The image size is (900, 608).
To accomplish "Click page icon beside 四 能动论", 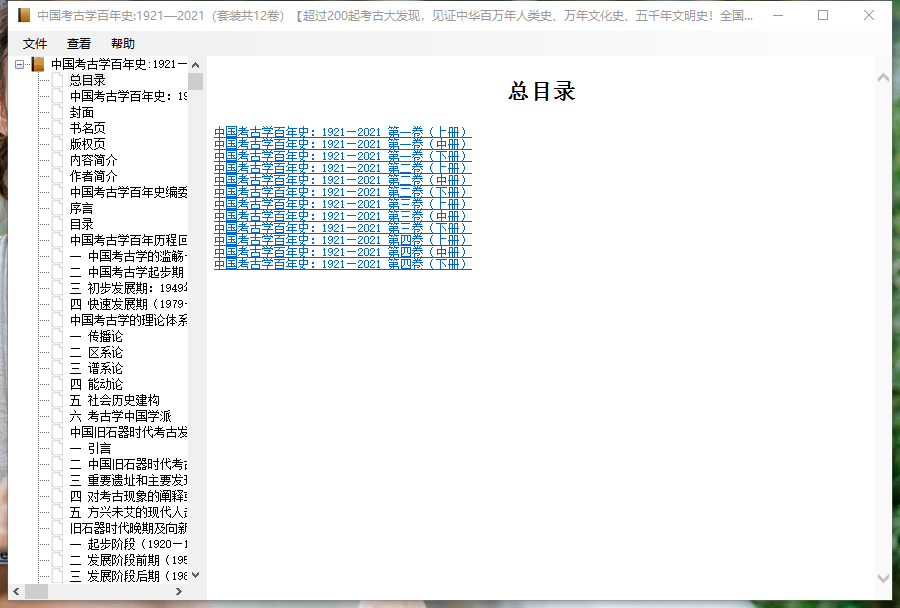I will [57, 384].
